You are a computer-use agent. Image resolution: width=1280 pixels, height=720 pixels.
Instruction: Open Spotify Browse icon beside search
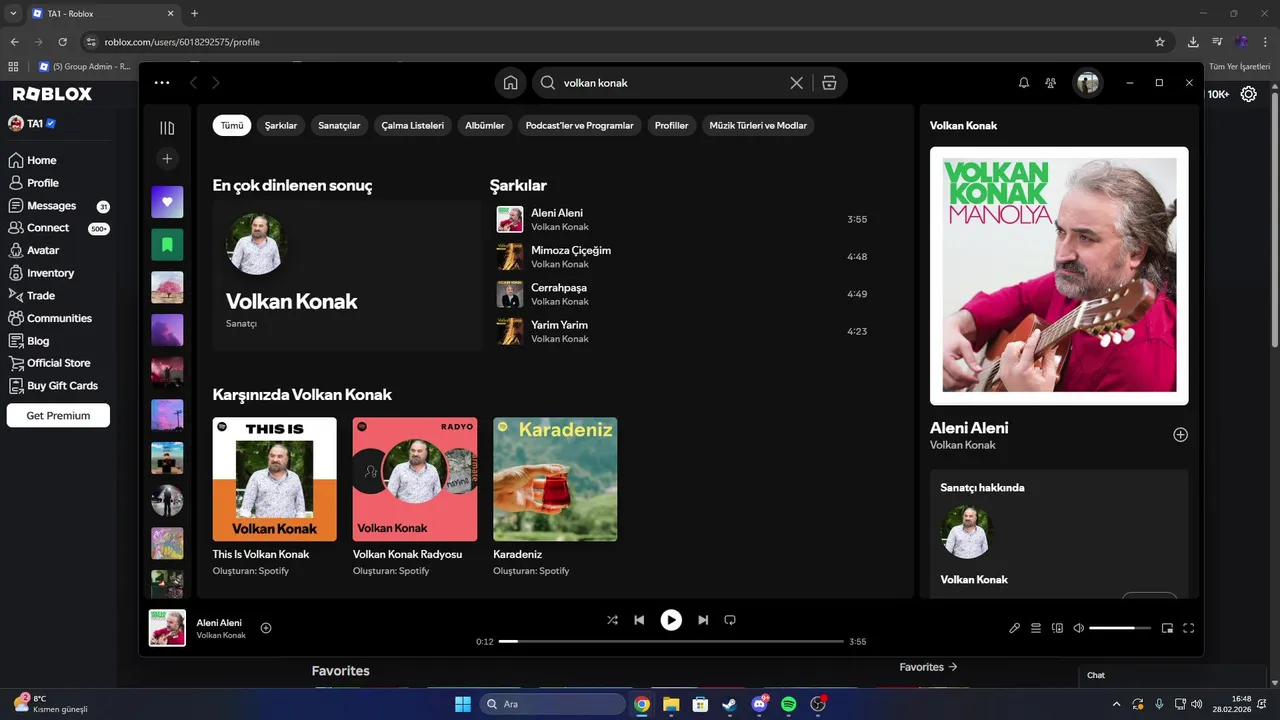(829, 83)
